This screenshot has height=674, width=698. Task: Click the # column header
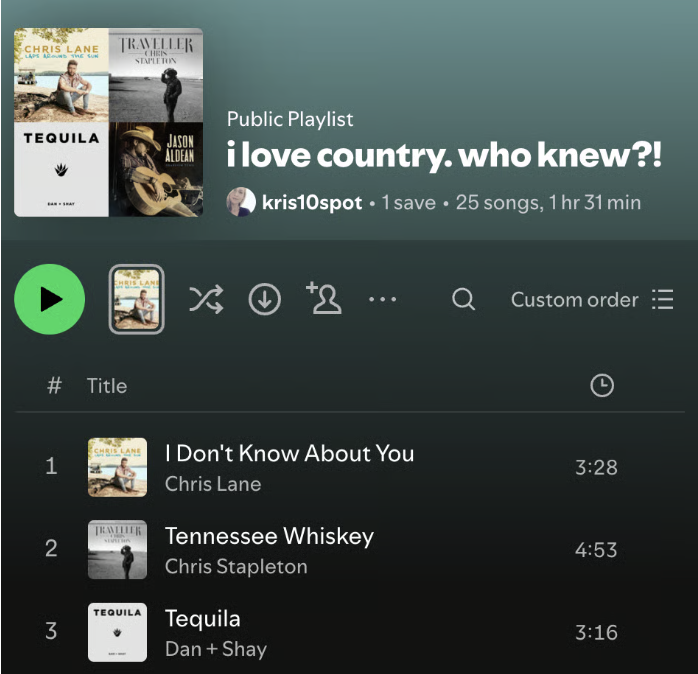point(54,386)
